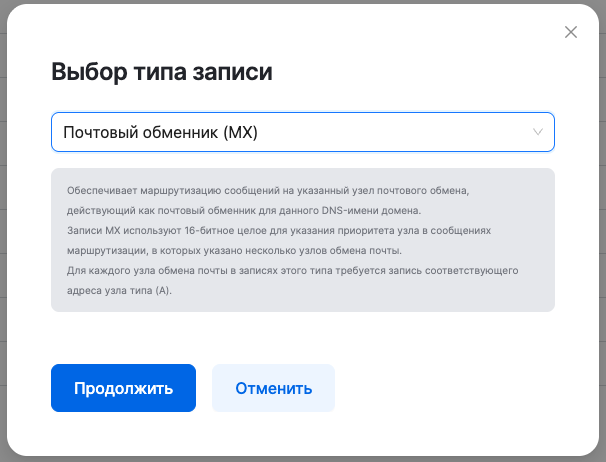Screen dimensions: 606x462
Task: Close the record type dialog with X
Action: click(x=570, y=32)
